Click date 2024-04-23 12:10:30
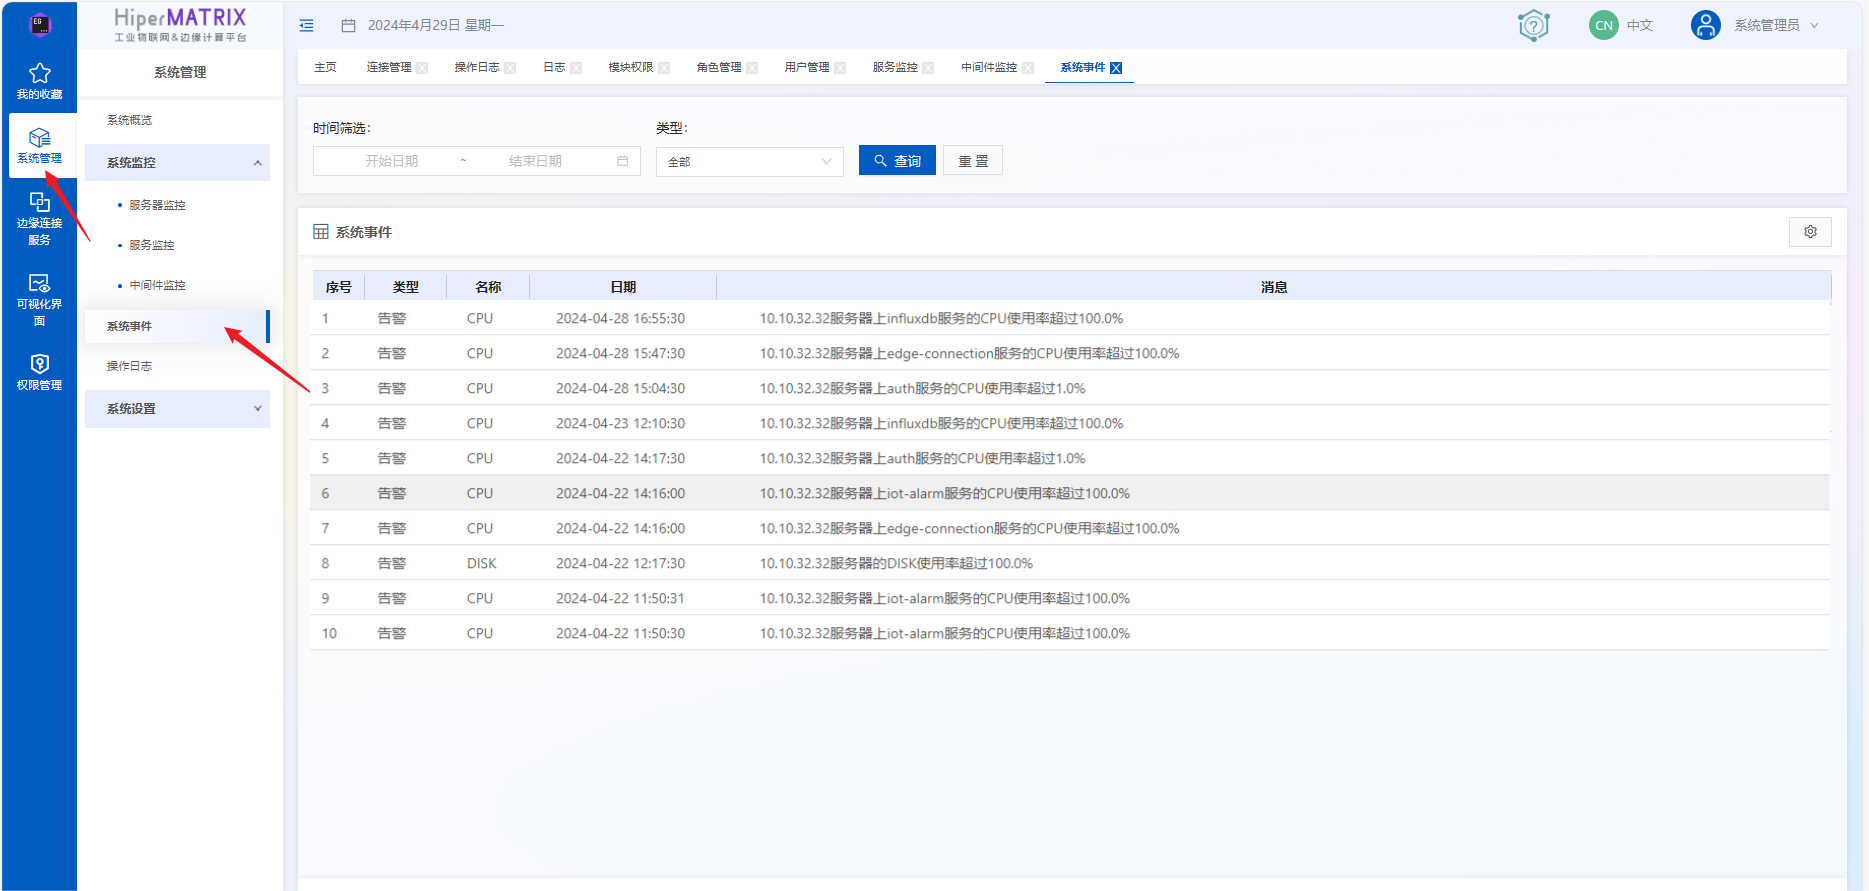 point(620,423)
